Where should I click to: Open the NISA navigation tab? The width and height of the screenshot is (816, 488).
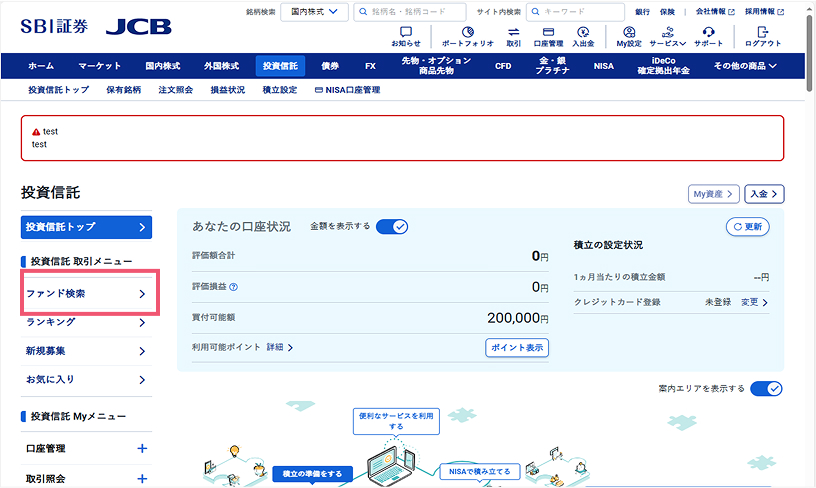(x=604, y=66)
